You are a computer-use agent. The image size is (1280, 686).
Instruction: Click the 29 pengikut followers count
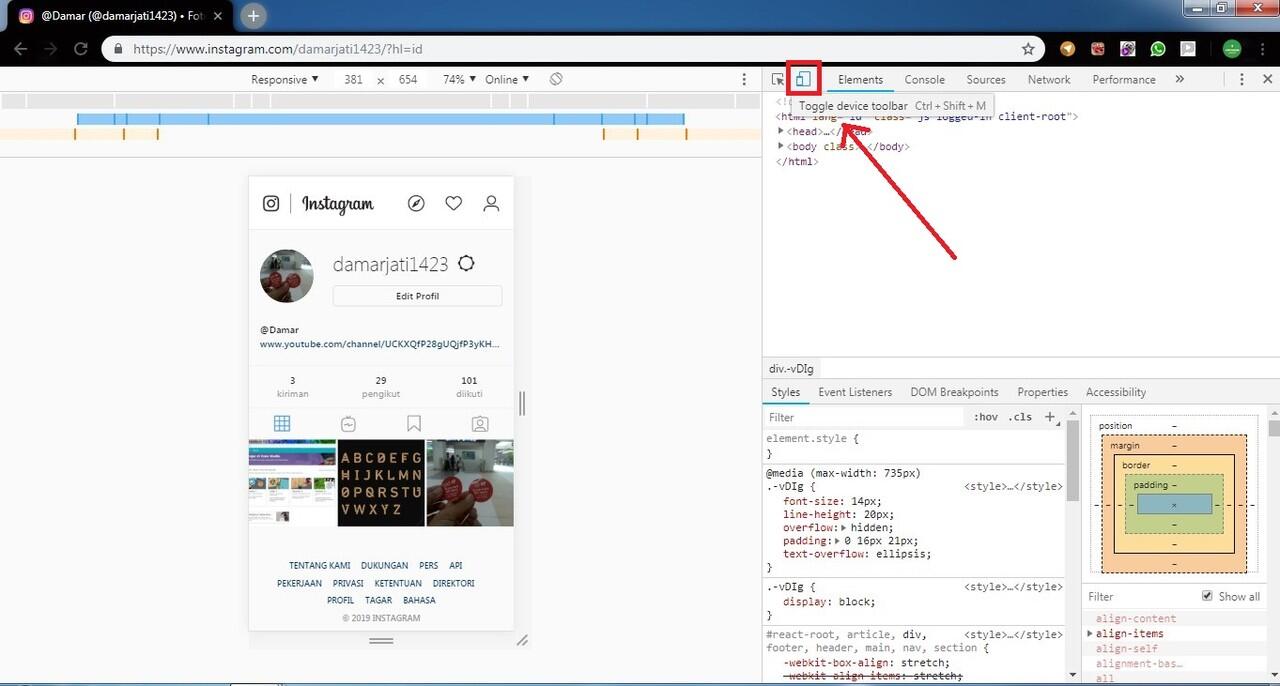(381, 387)
